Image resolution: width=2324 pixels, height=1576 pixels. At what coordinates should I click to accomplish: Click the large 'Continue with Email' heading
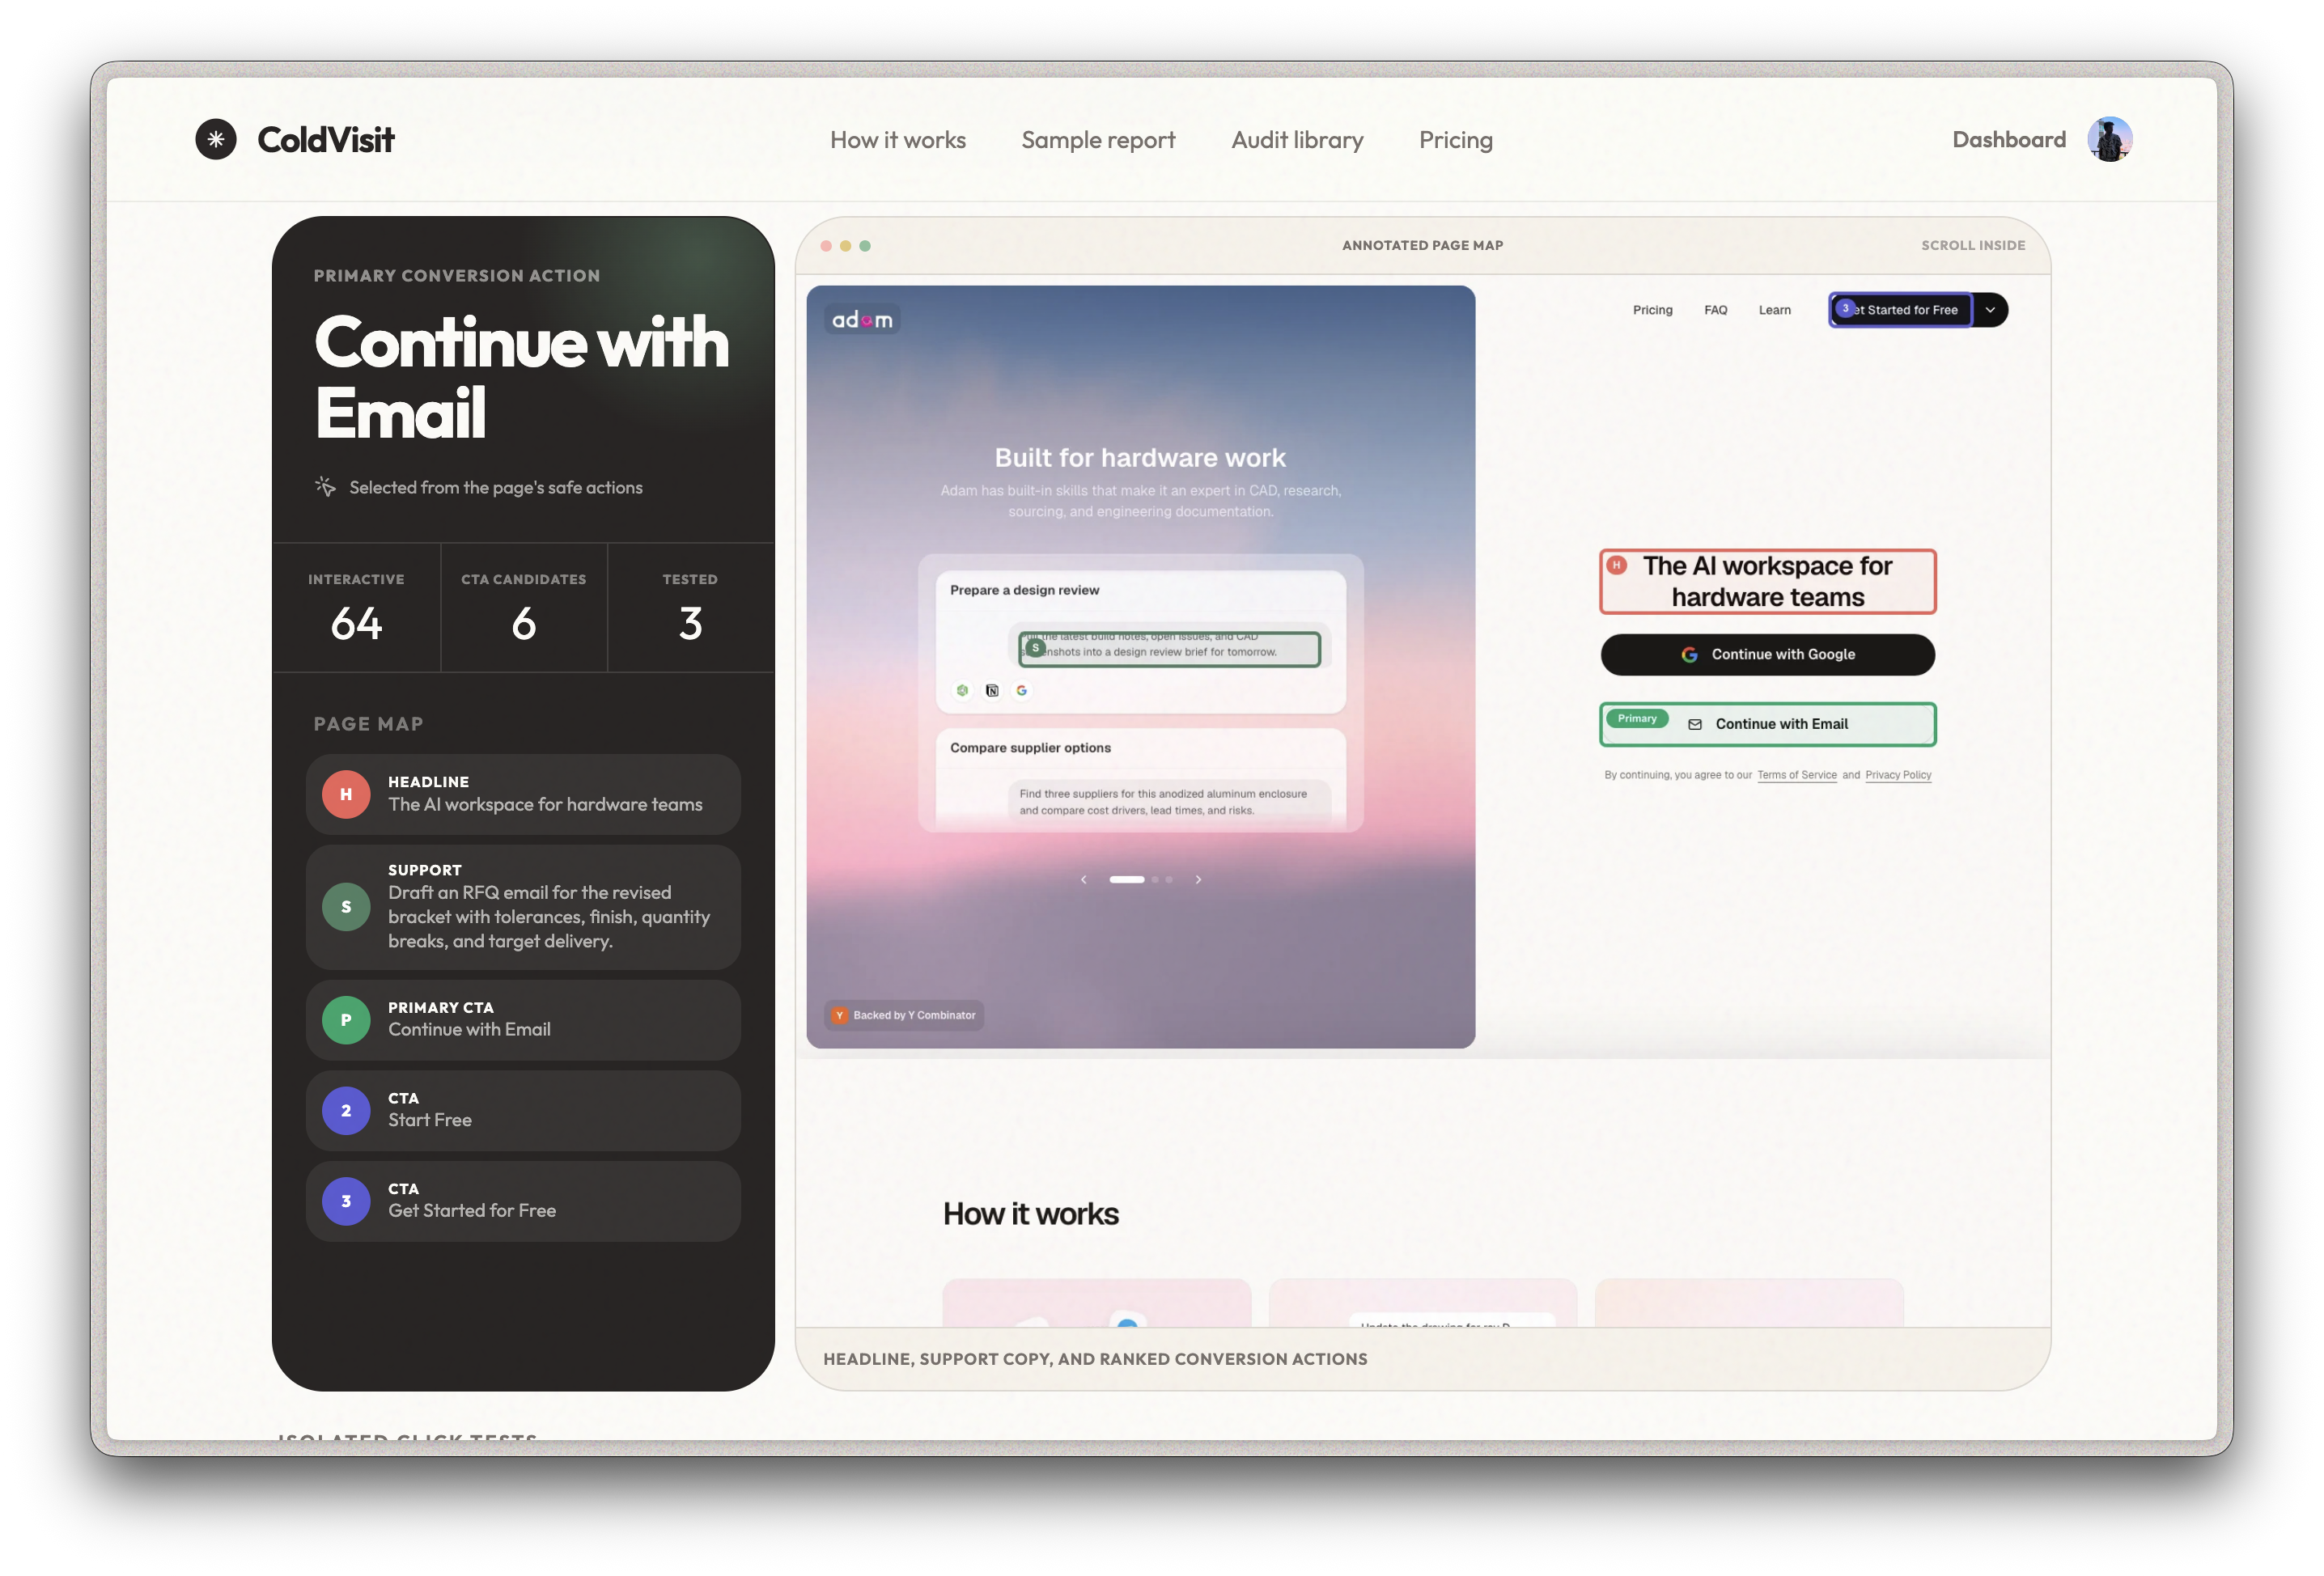pos(521,376)
